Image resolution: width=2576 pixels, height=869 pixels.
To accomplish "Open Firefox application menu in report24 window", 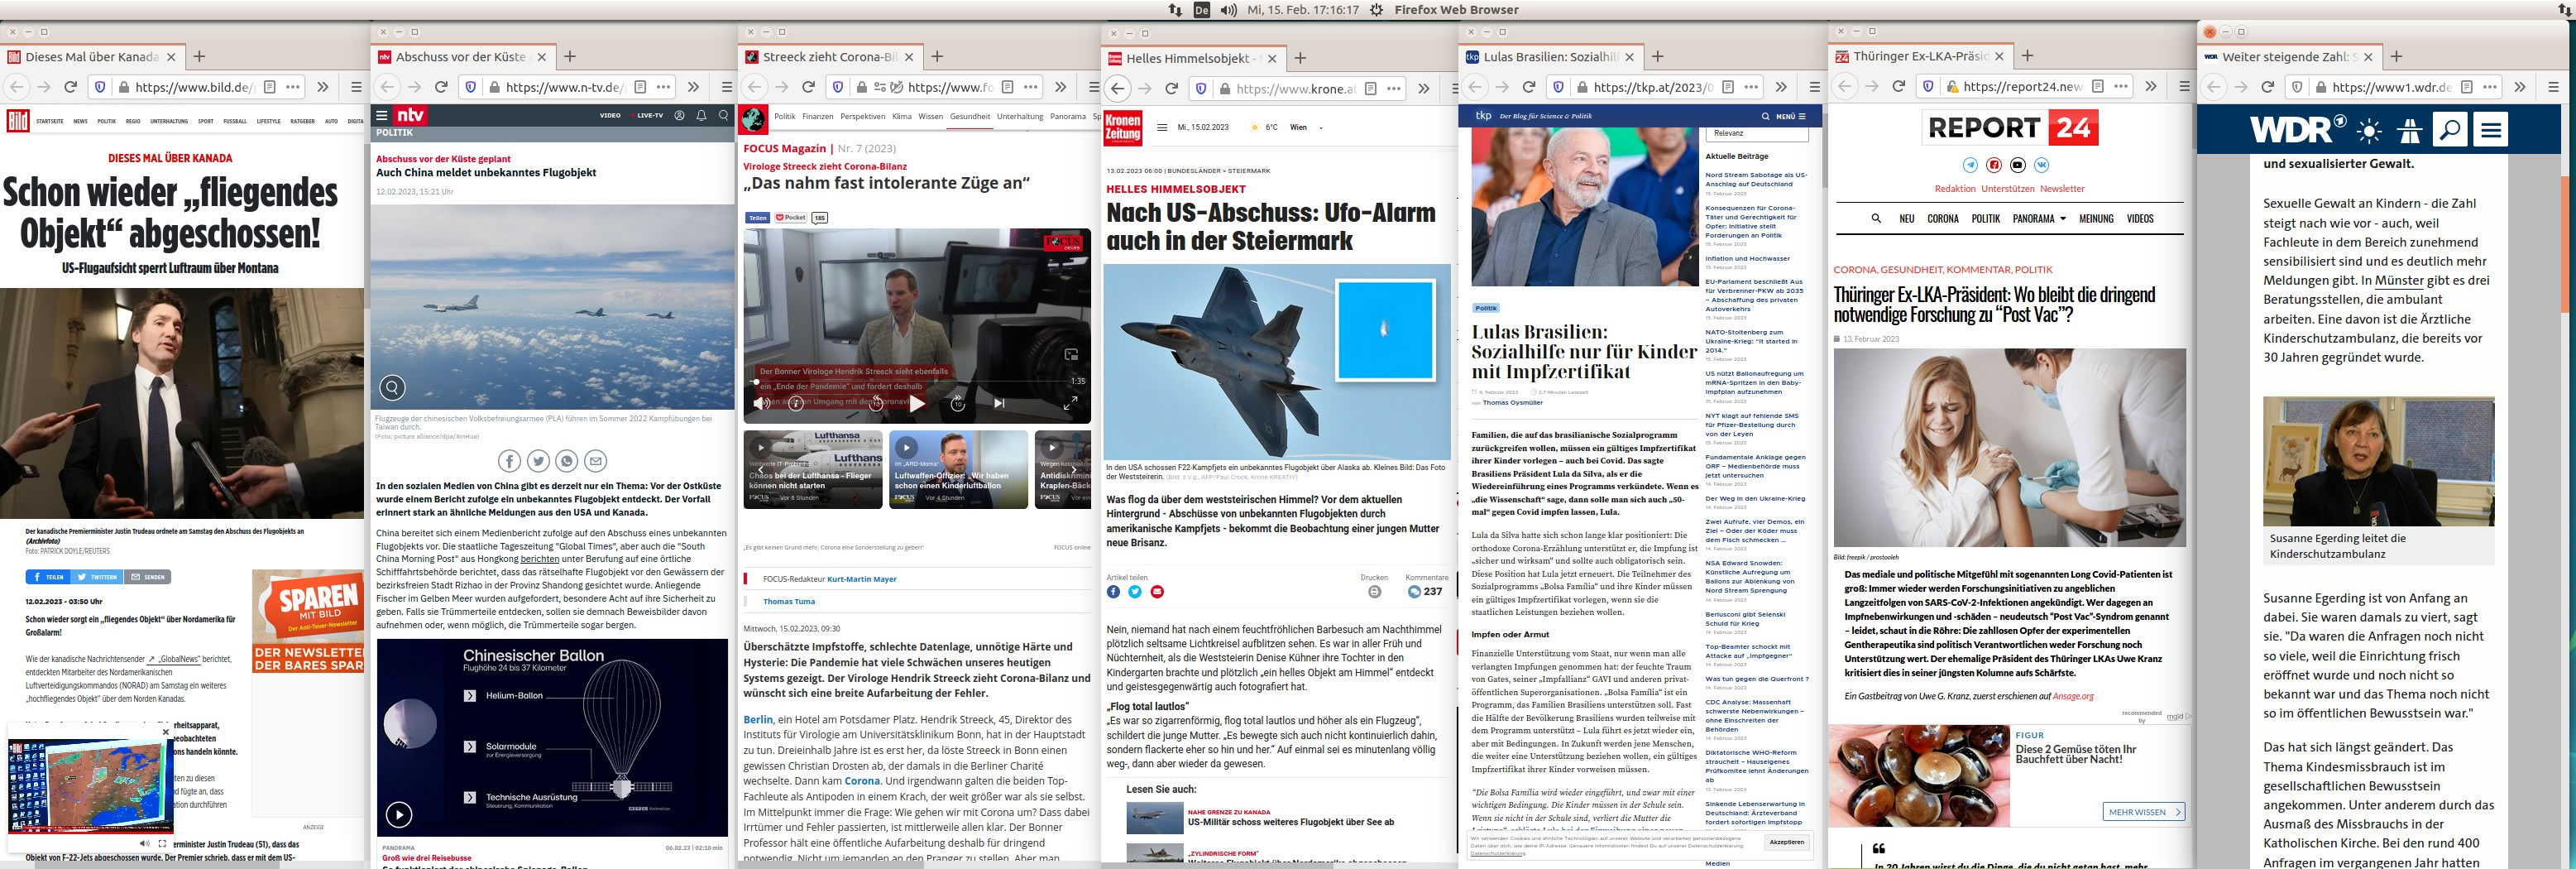I will pyautogui.click(x=2183, y=86).
